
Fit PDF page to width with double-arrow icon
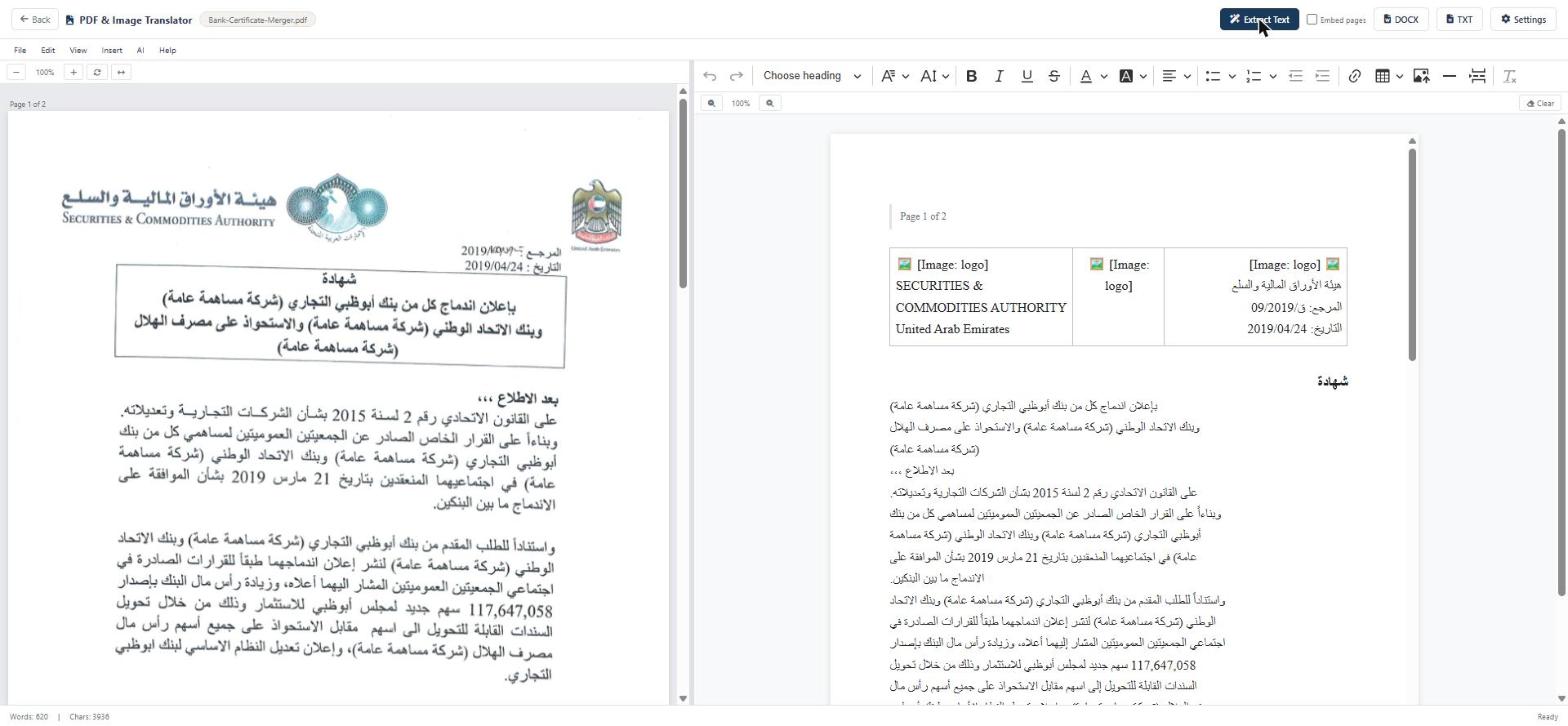point(121,72)
